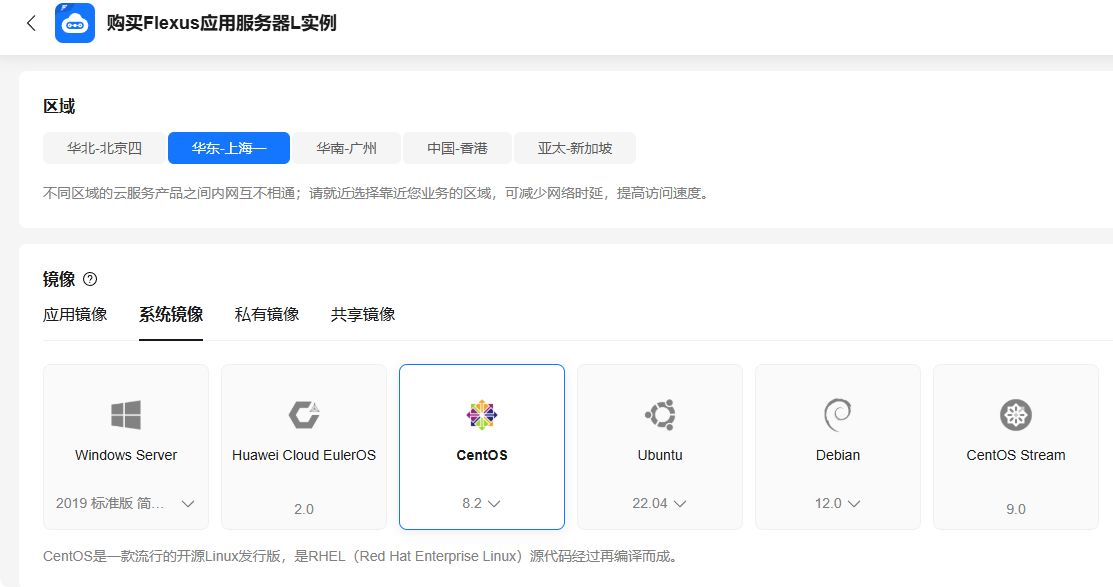Screen dimensions: 1113x587
Task: Choose the CentOS Stream card label
Action: [x=1016, y=455]
